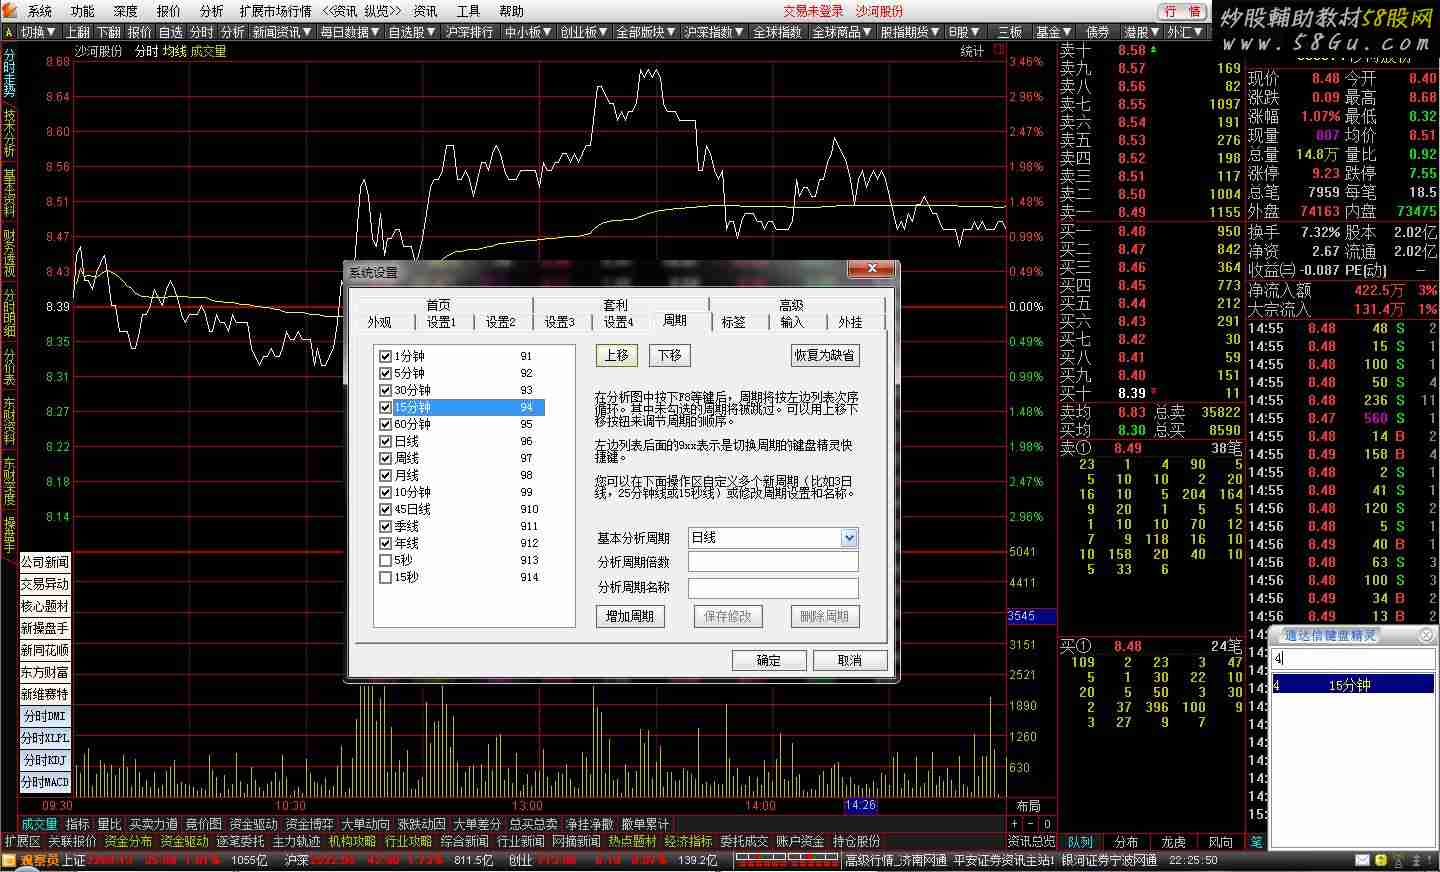Switch to the 外观 settings tab
This screenshot has height=872, width=1440.
tap(379, 322)
